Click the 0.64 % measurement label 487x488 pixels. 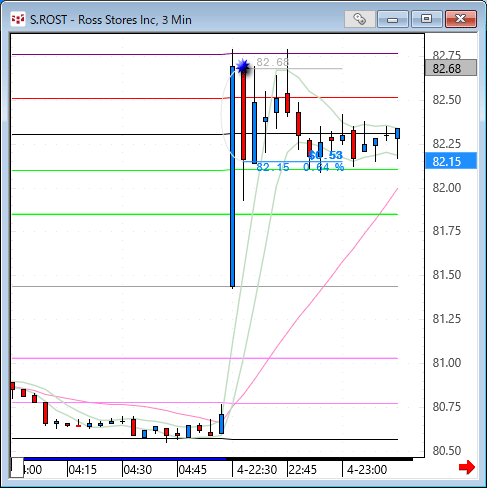(324, 167)
